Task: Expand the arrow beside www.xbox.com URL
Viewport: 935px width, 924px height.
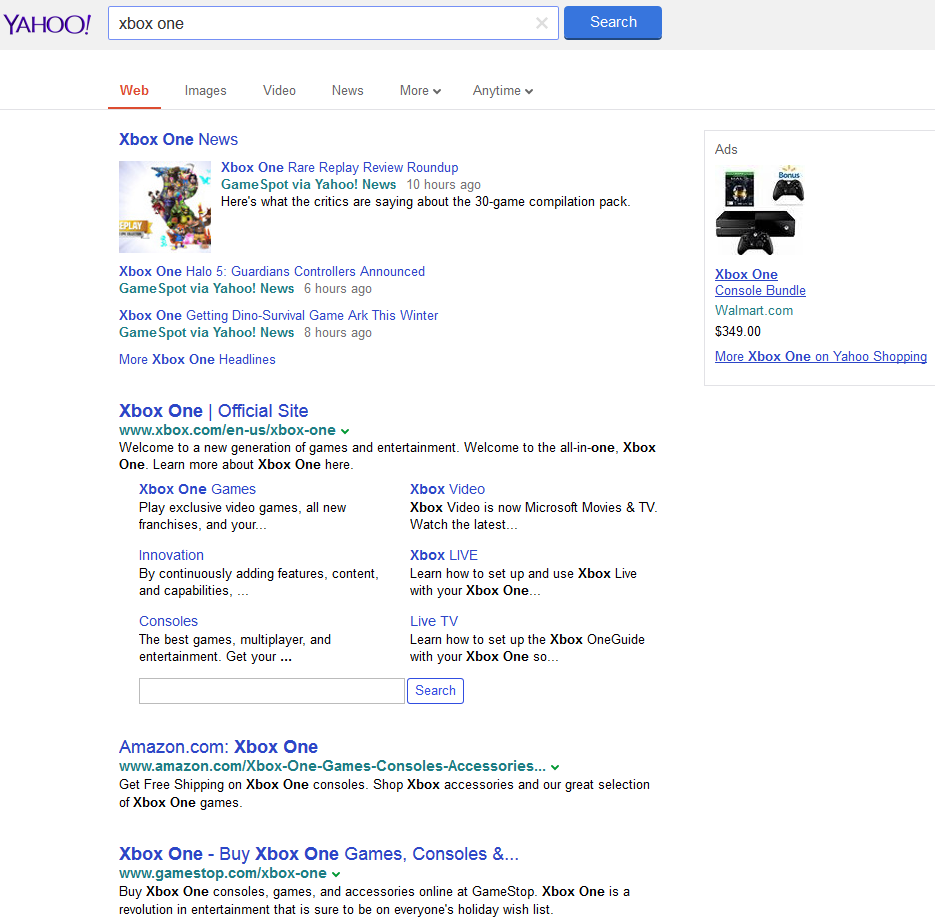Action: pyautogui.click(x=345, y=431)
